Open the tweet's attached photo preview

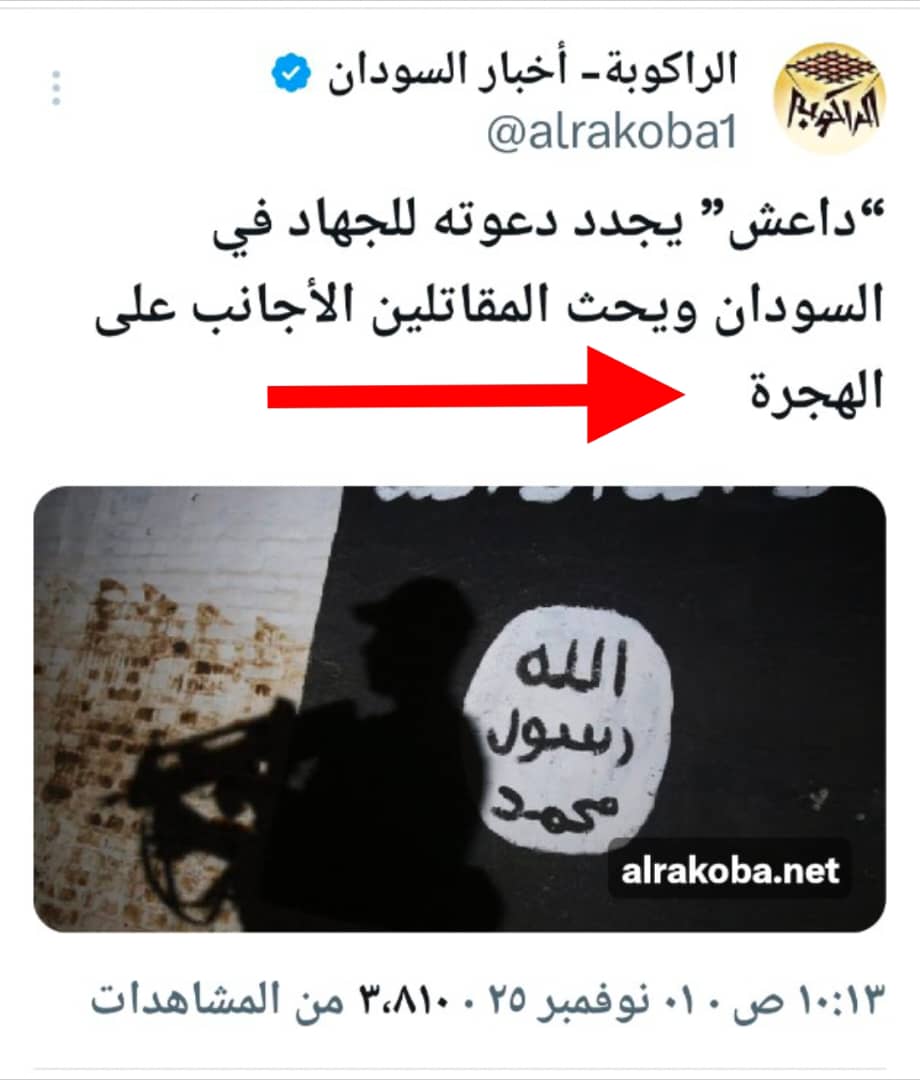459,709
